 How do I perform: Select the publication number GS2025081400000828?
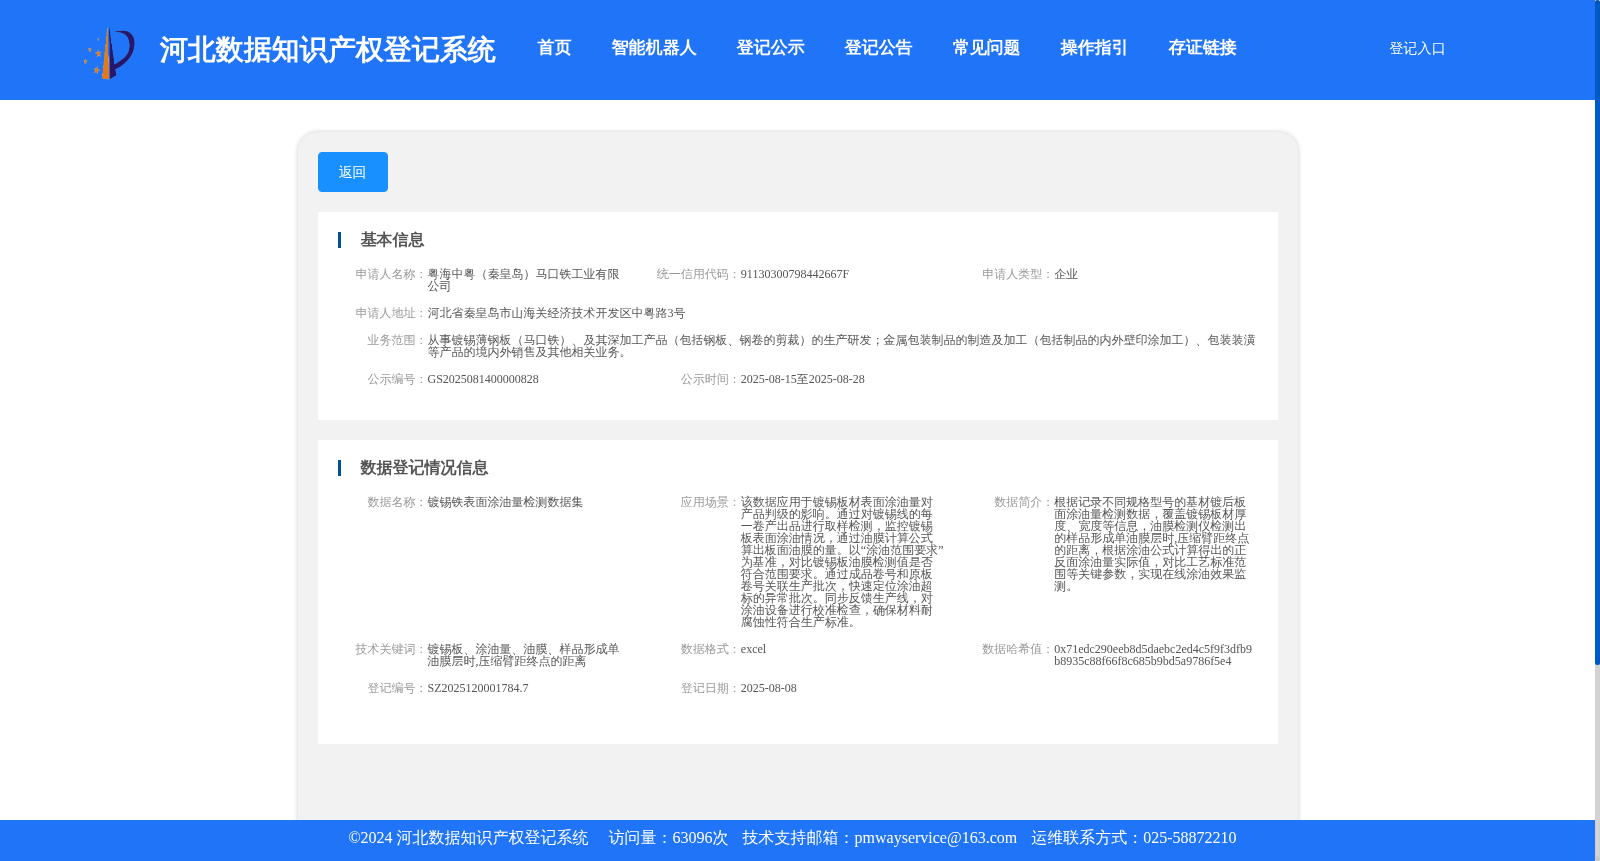[483, 379]
